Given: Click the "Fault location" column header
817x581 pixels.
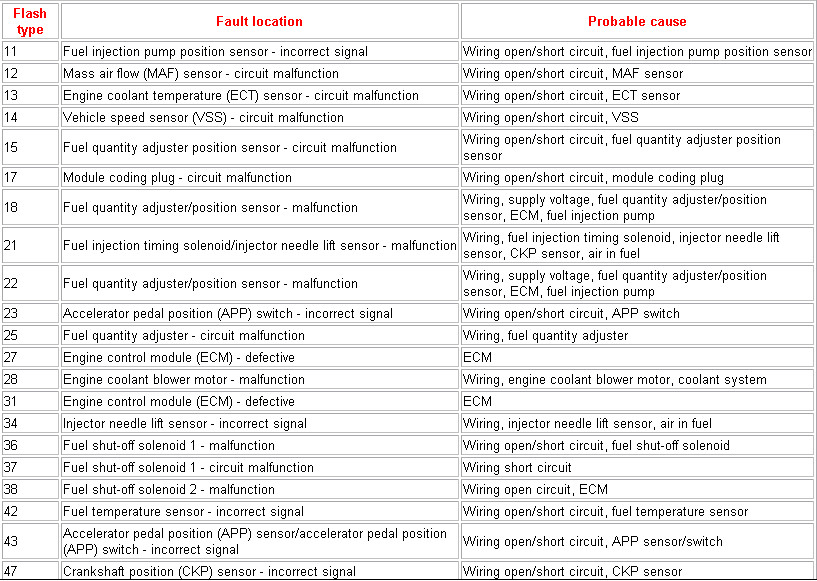Looking at the screenshot, I should (x=258, y=21).
